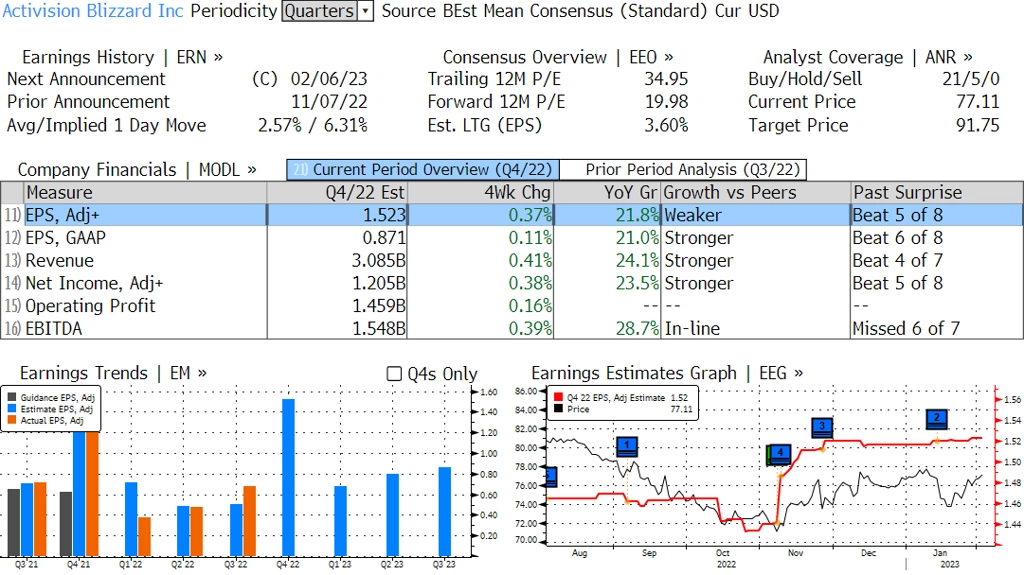Click the Q1'22 actual orange bar
1024x575 pixels.
(x=144, y=536)
